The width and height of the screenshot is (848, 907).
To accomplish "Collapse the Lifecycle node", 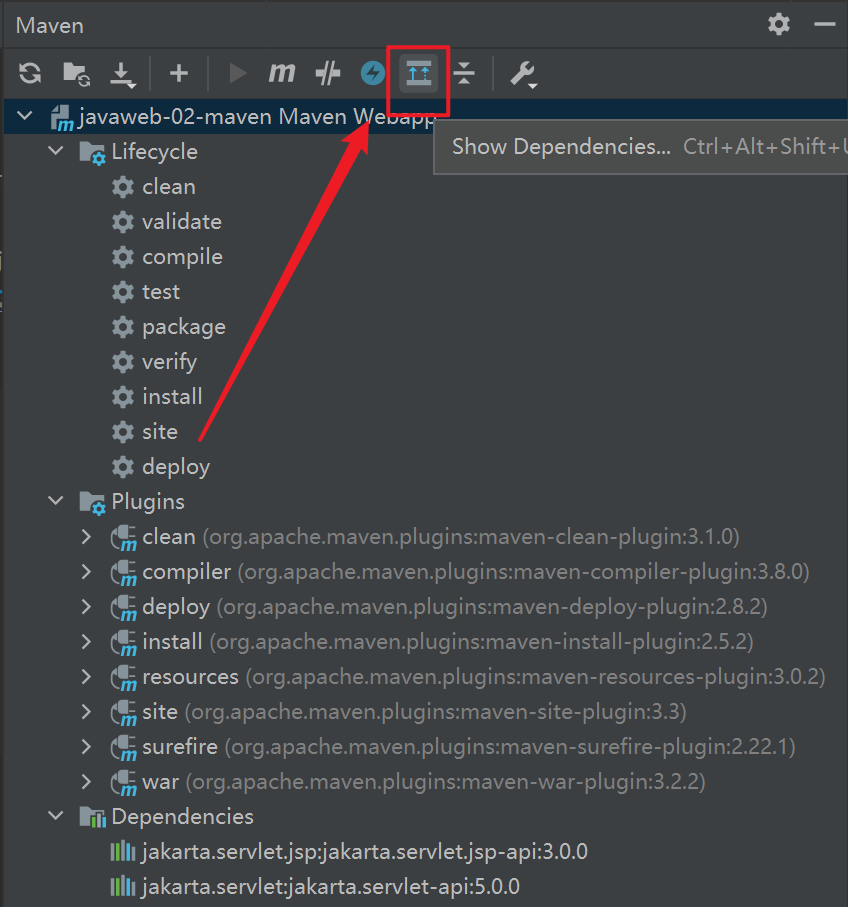I will [56, 151].
